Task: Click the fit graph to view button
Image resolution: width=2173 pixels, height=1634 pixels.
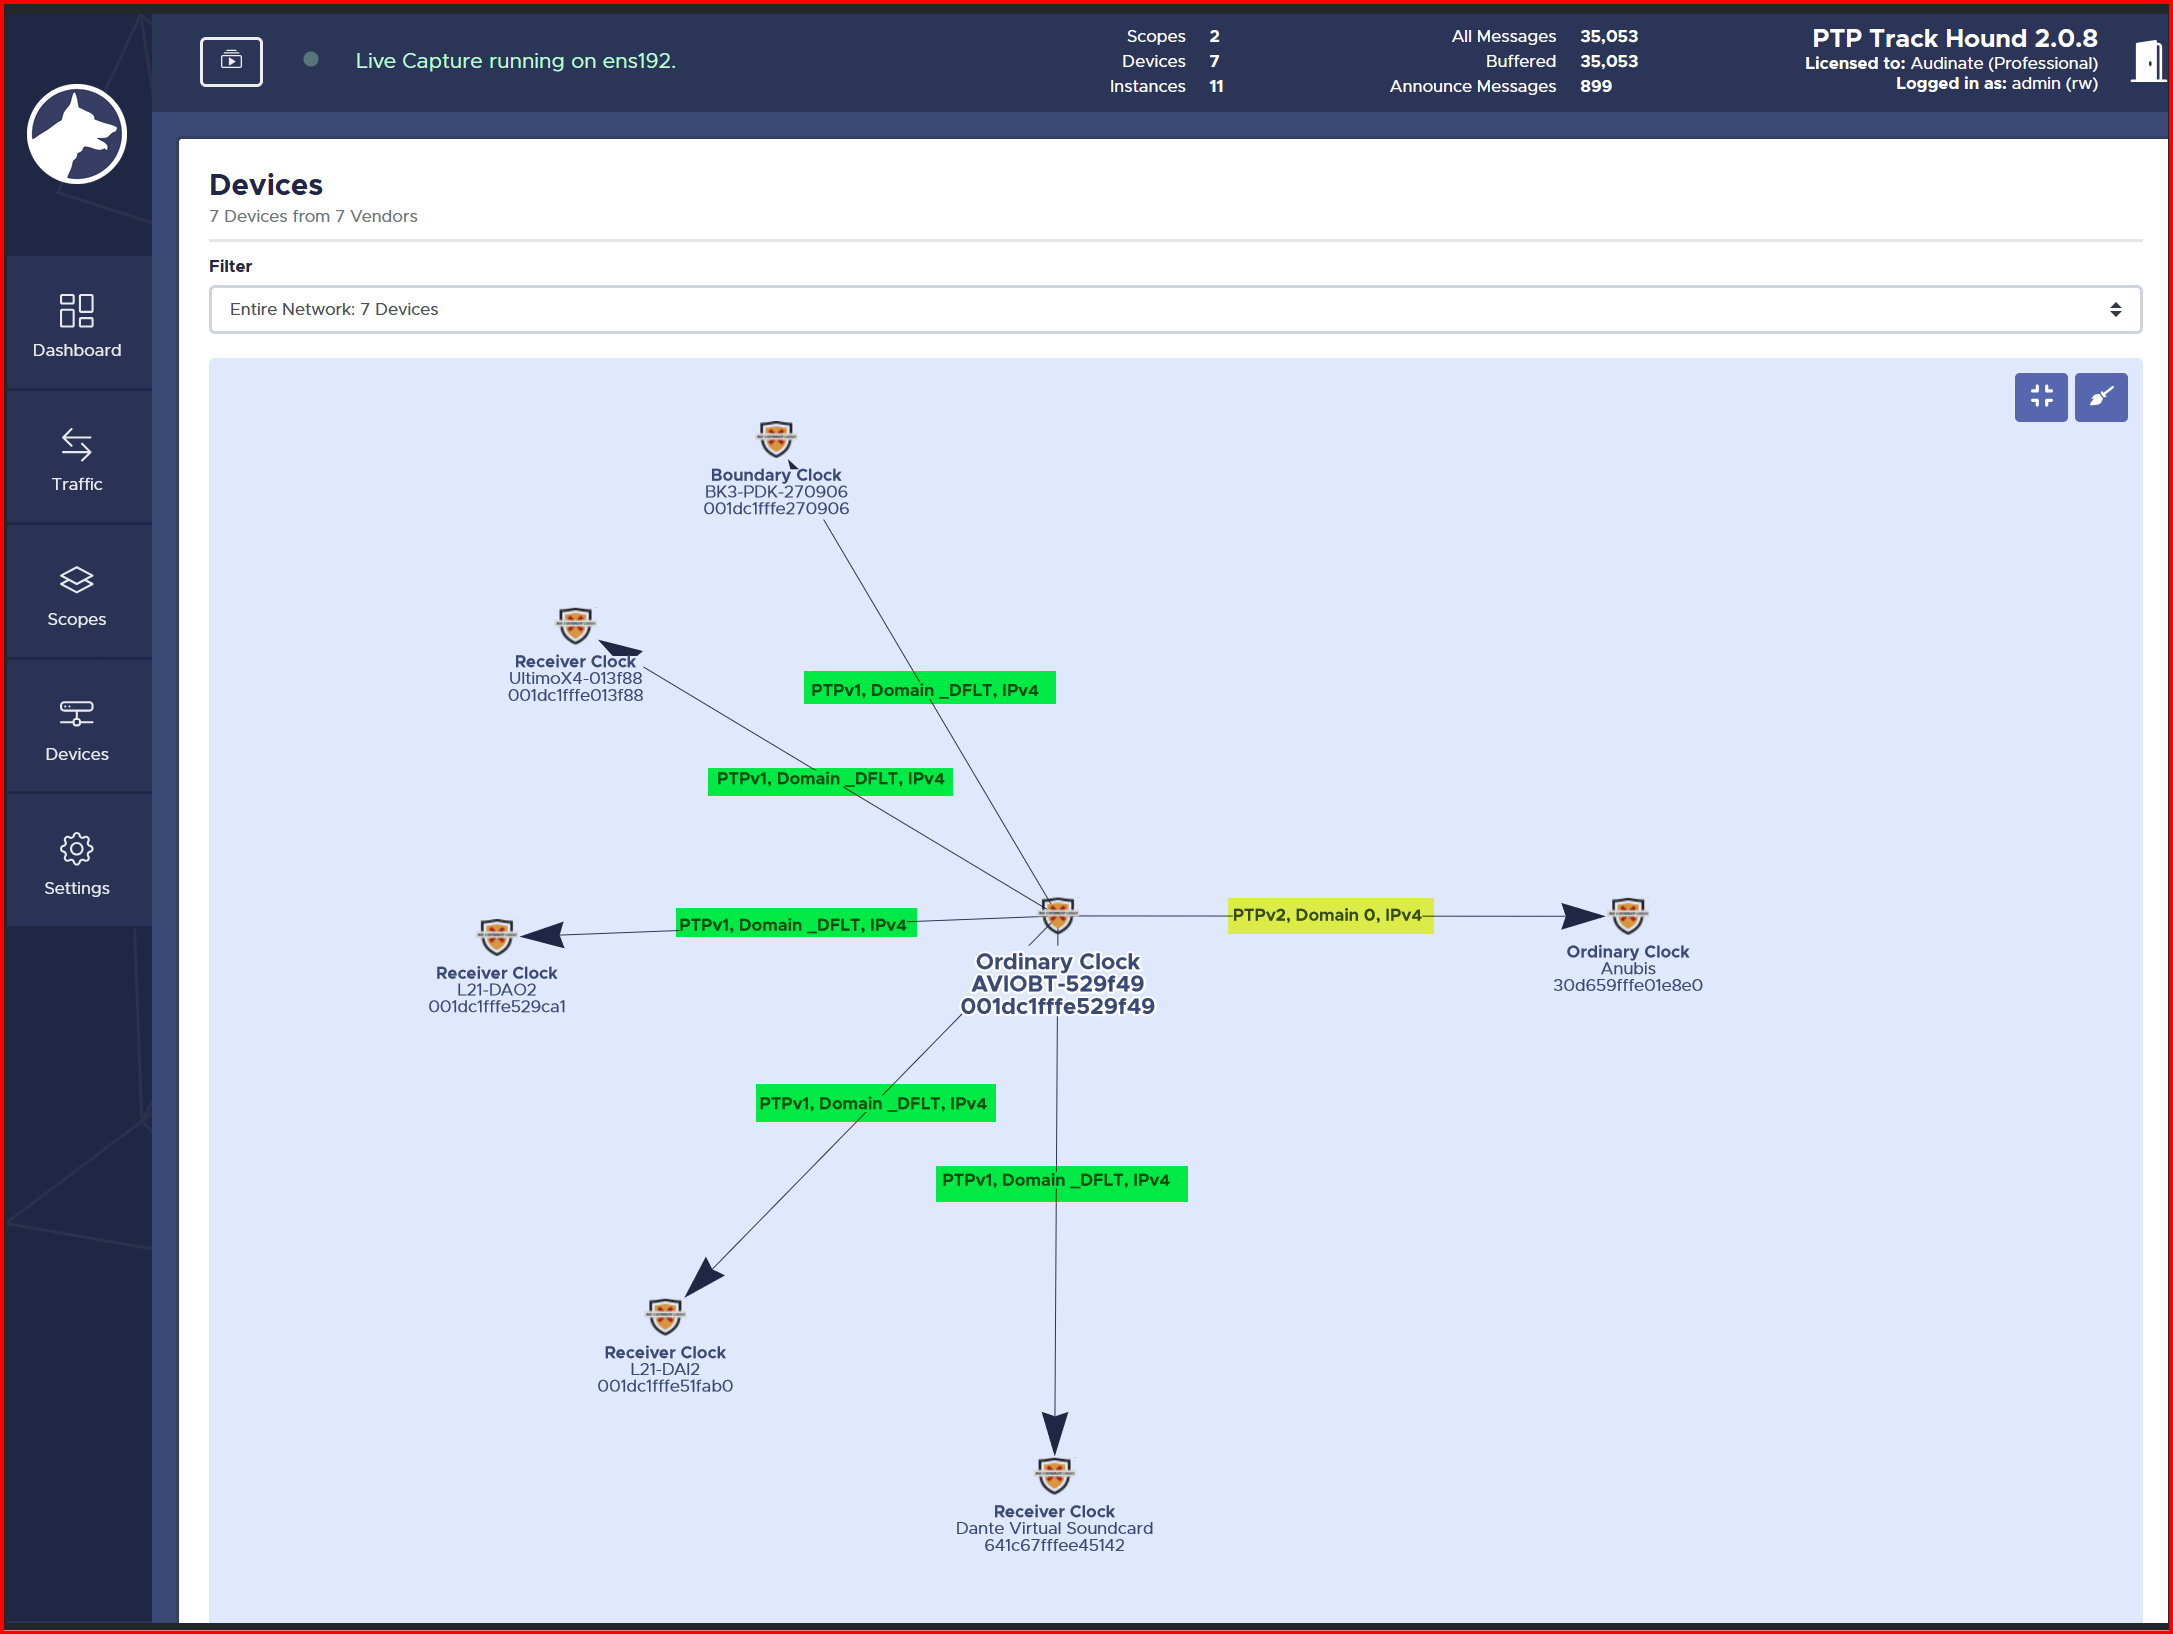Action: coord(2041,397)
